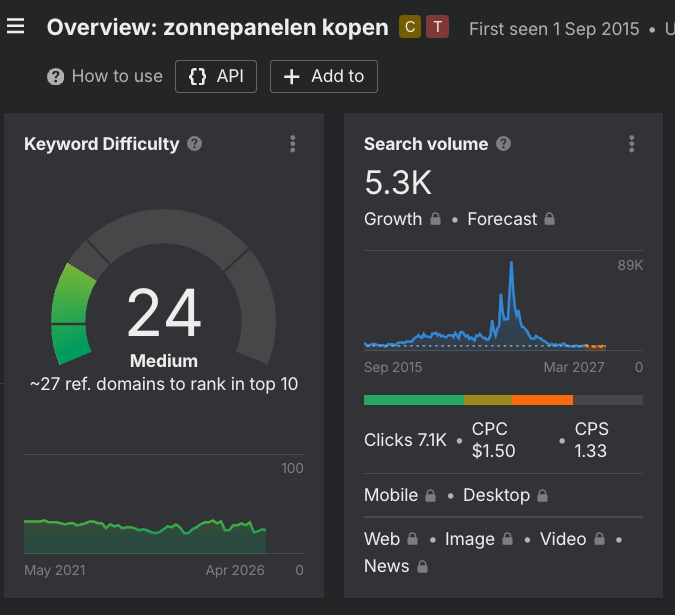Viewport: 675px width, 615px height.
Task: Click the ~27 ref. domains text
Action: [x=164, y=384]
